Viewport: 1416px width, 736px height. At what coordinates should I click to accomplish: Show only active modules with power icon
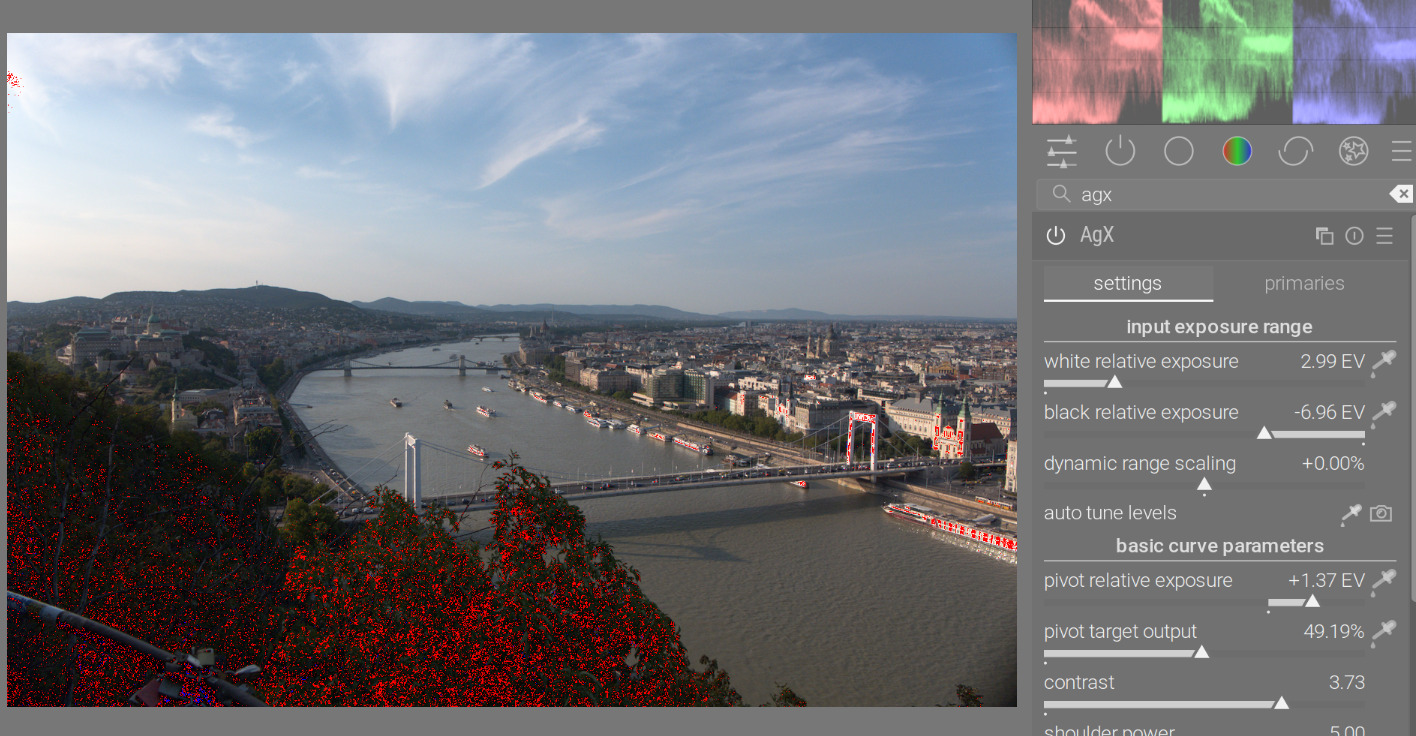pyautogui.click(x=1120, y=152)
